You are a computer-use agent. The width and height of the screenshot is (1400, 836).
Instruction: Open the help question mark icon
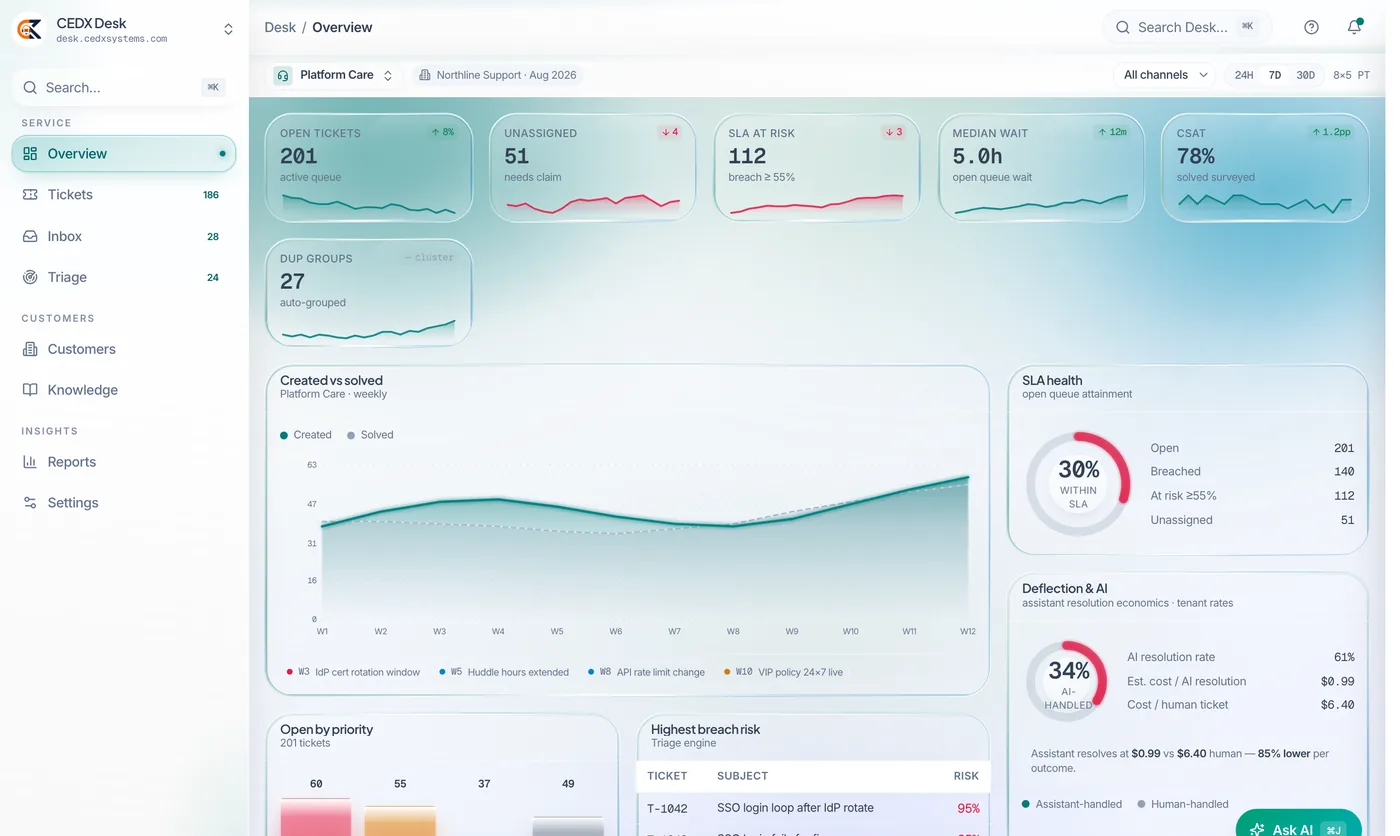tap(1311, 27)
